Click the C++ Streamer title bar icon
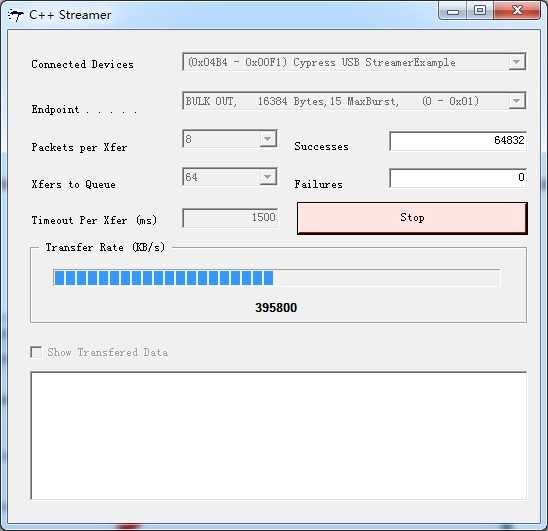The width and height of the screenshot is (548, 531). point(15,15)
